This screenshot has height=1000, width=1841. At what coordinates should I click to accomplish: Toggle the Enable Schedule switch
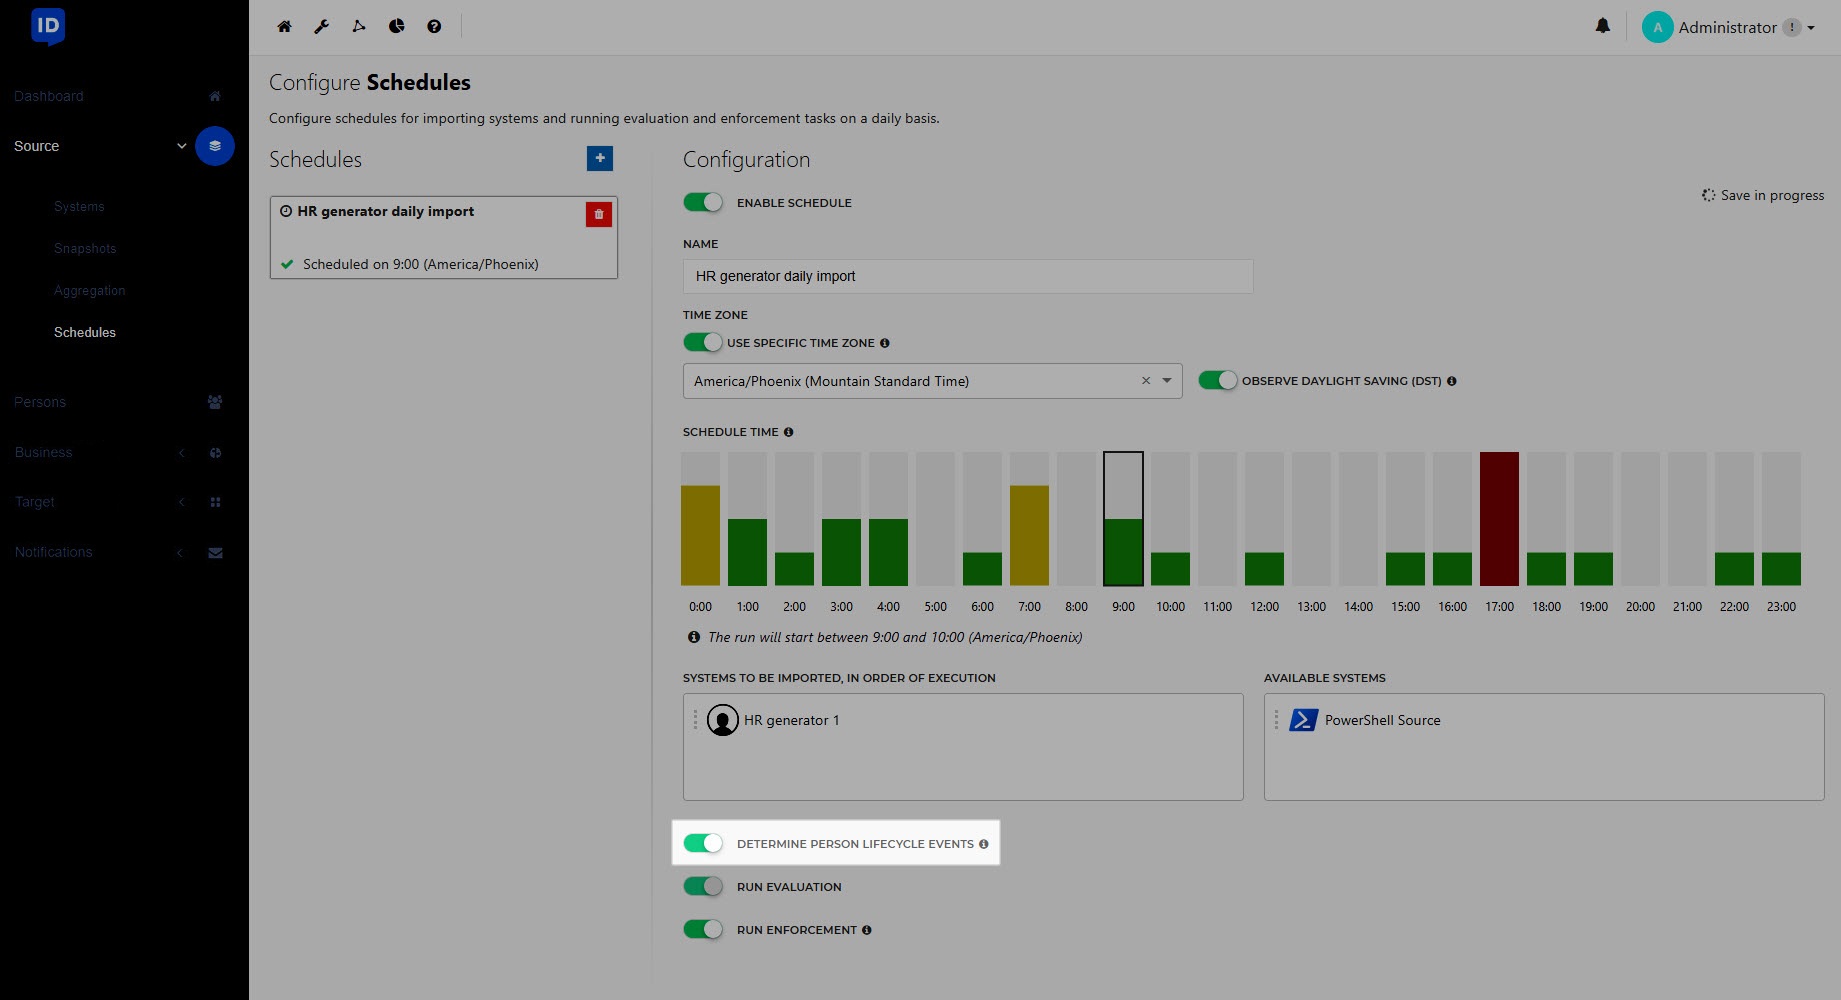tap(703, 202)
